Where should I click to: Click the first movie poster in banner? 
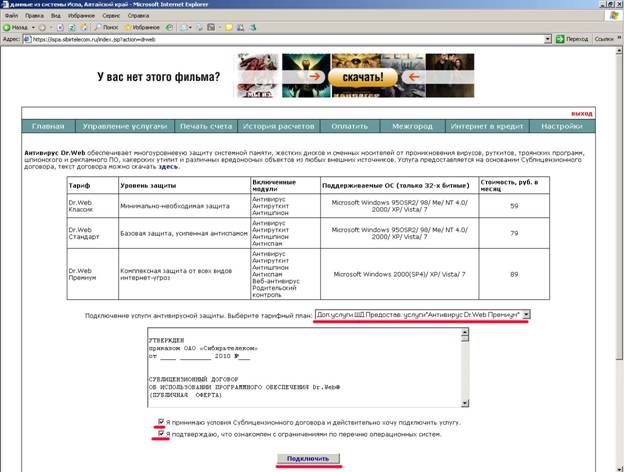(258, 76)
